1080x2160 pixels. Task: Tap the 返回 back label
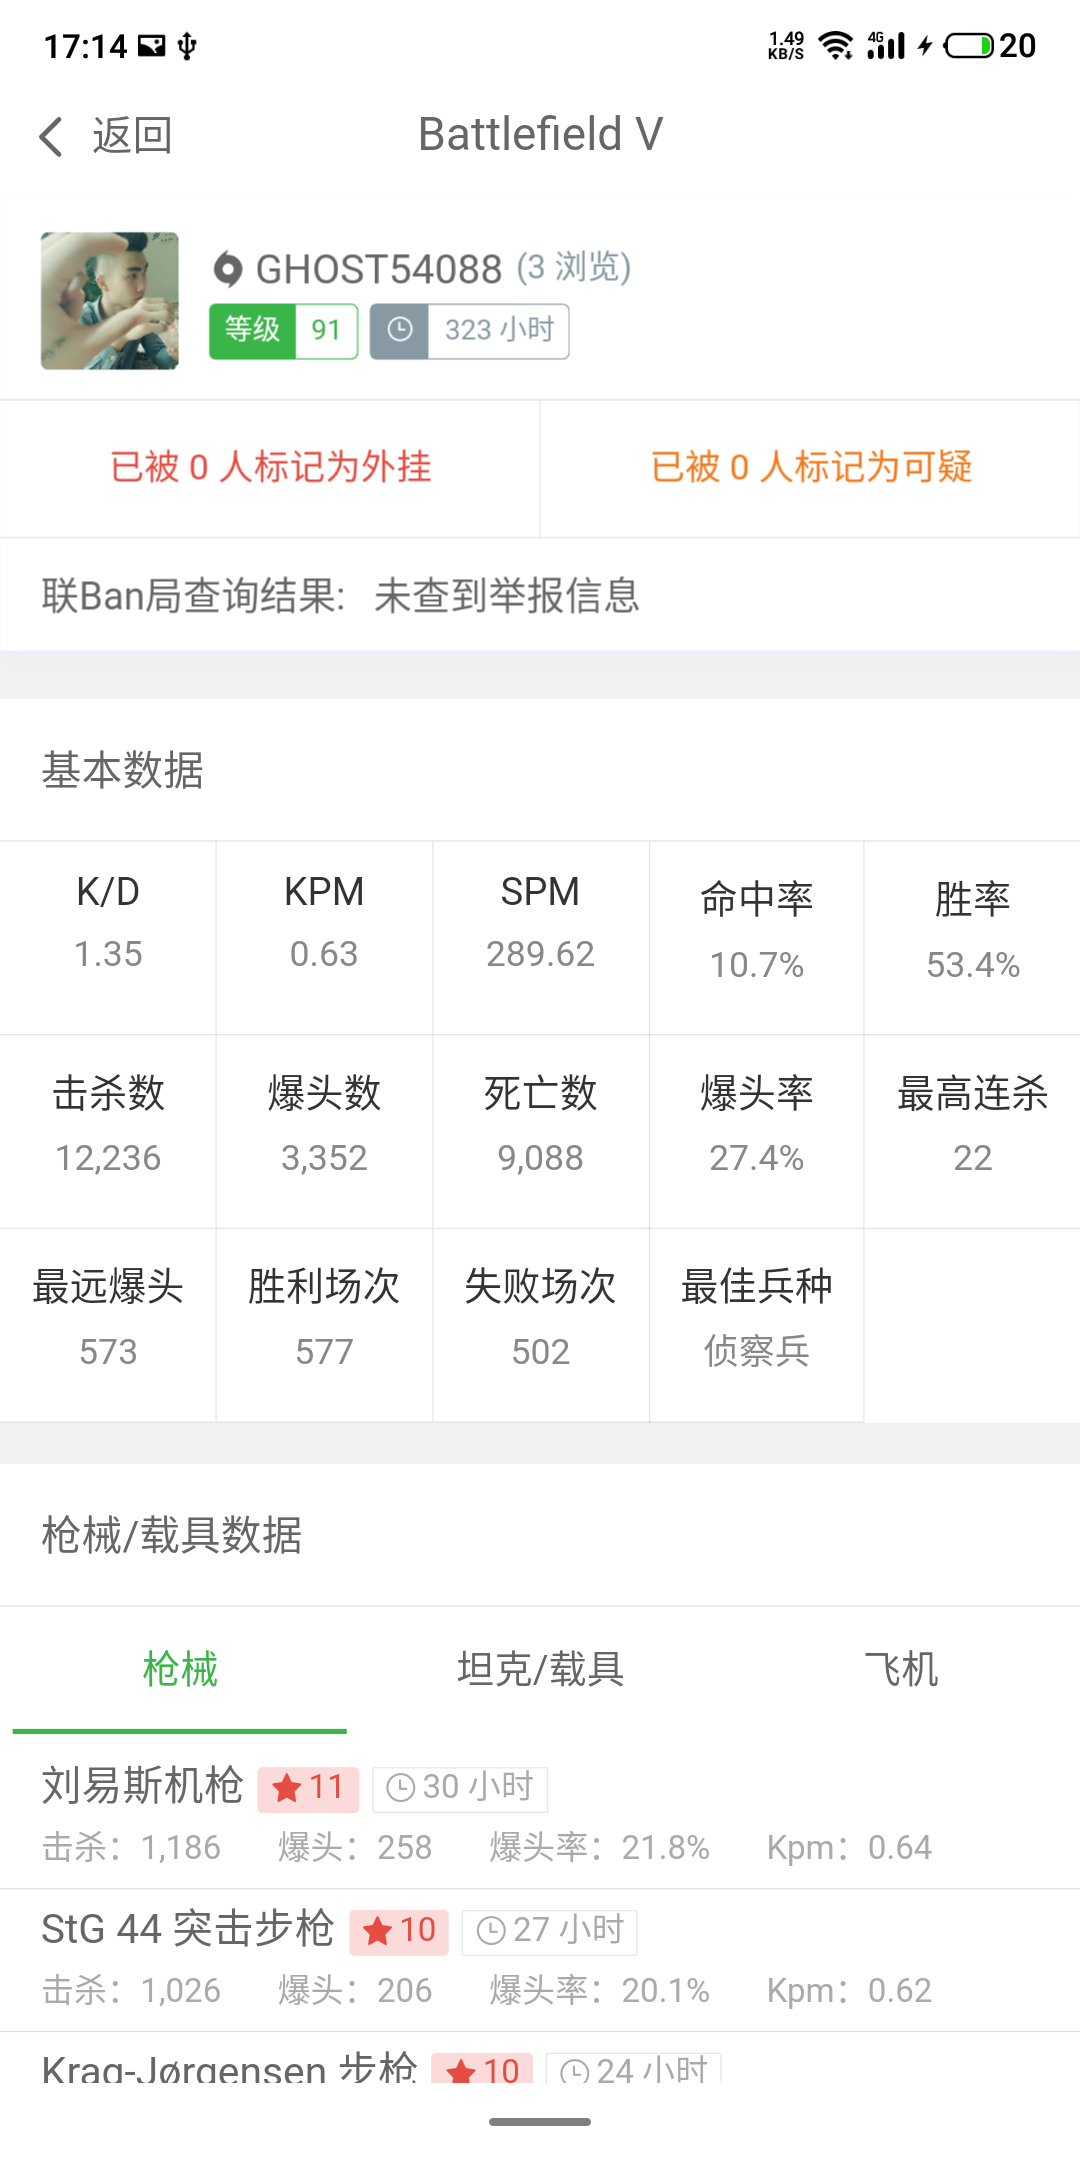pos(132,136)
